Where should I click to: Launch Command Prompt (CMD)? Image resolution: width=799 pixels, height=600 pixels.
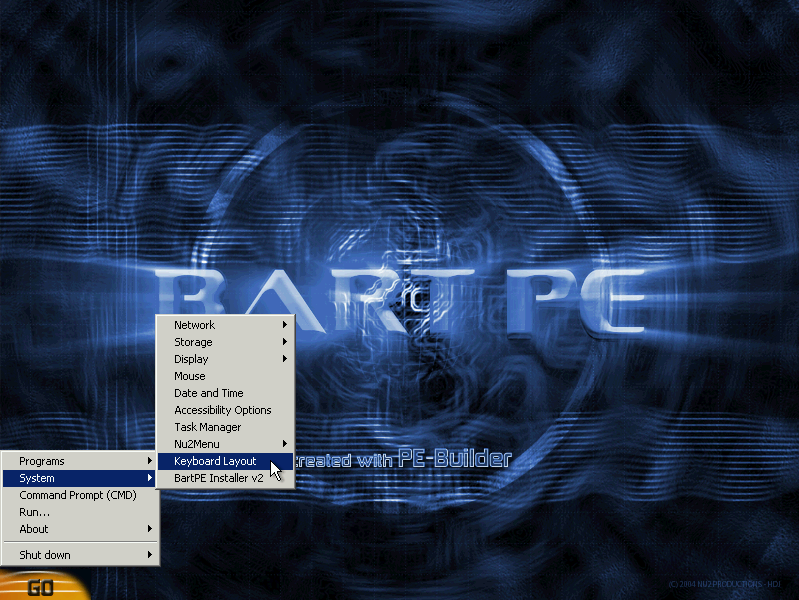(x=80, y=495)
